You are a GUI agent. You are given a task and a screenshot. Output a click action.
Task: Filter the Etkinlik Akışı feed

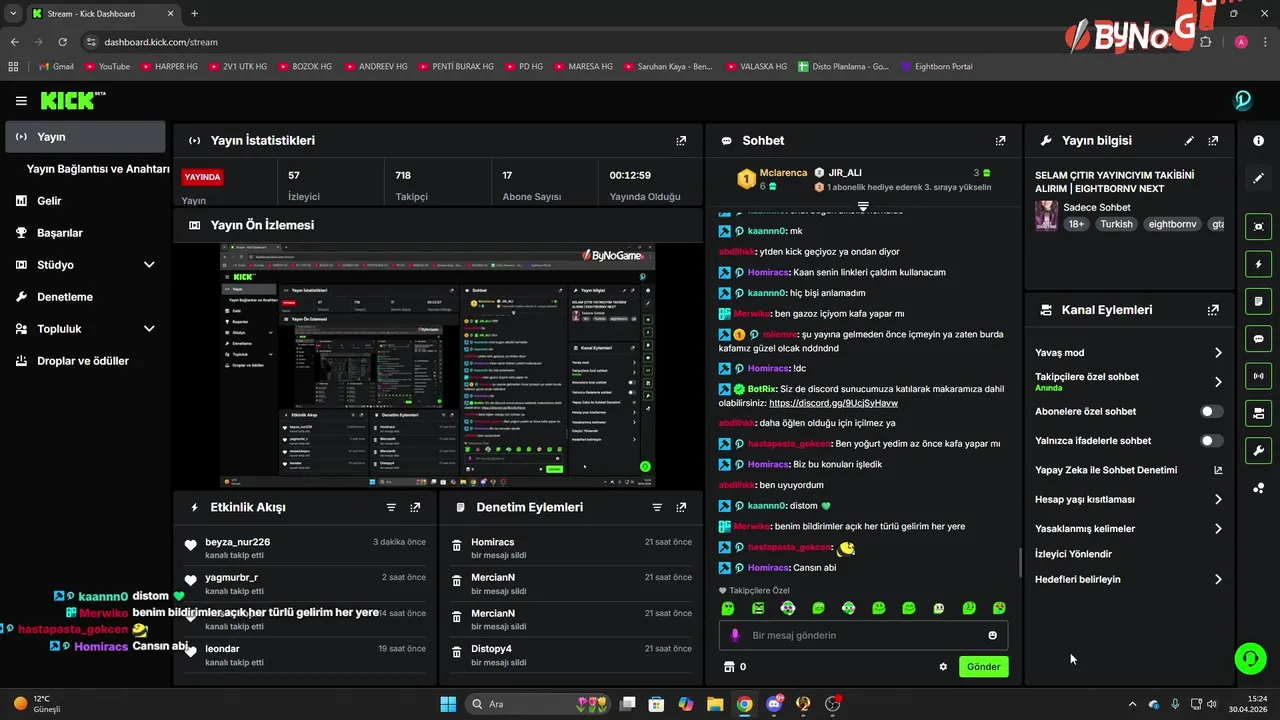[x=391, y=507]
